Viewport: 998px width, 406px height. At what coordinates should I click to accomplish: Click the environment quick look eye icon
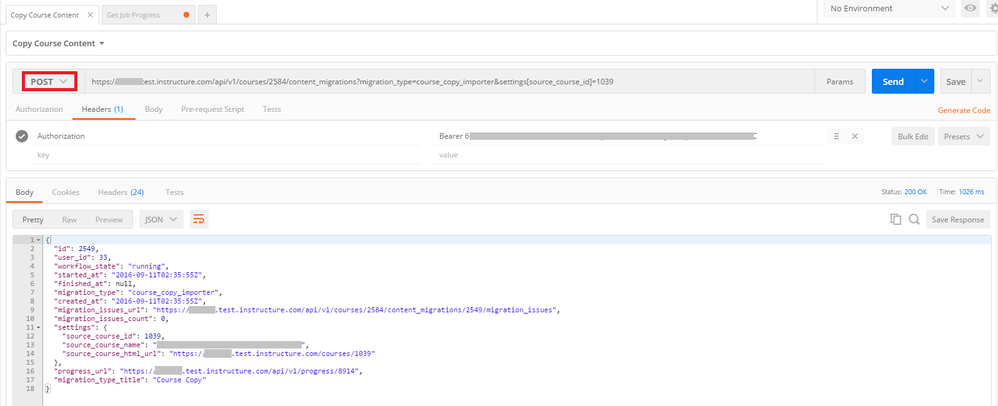(x=970, y=9)
